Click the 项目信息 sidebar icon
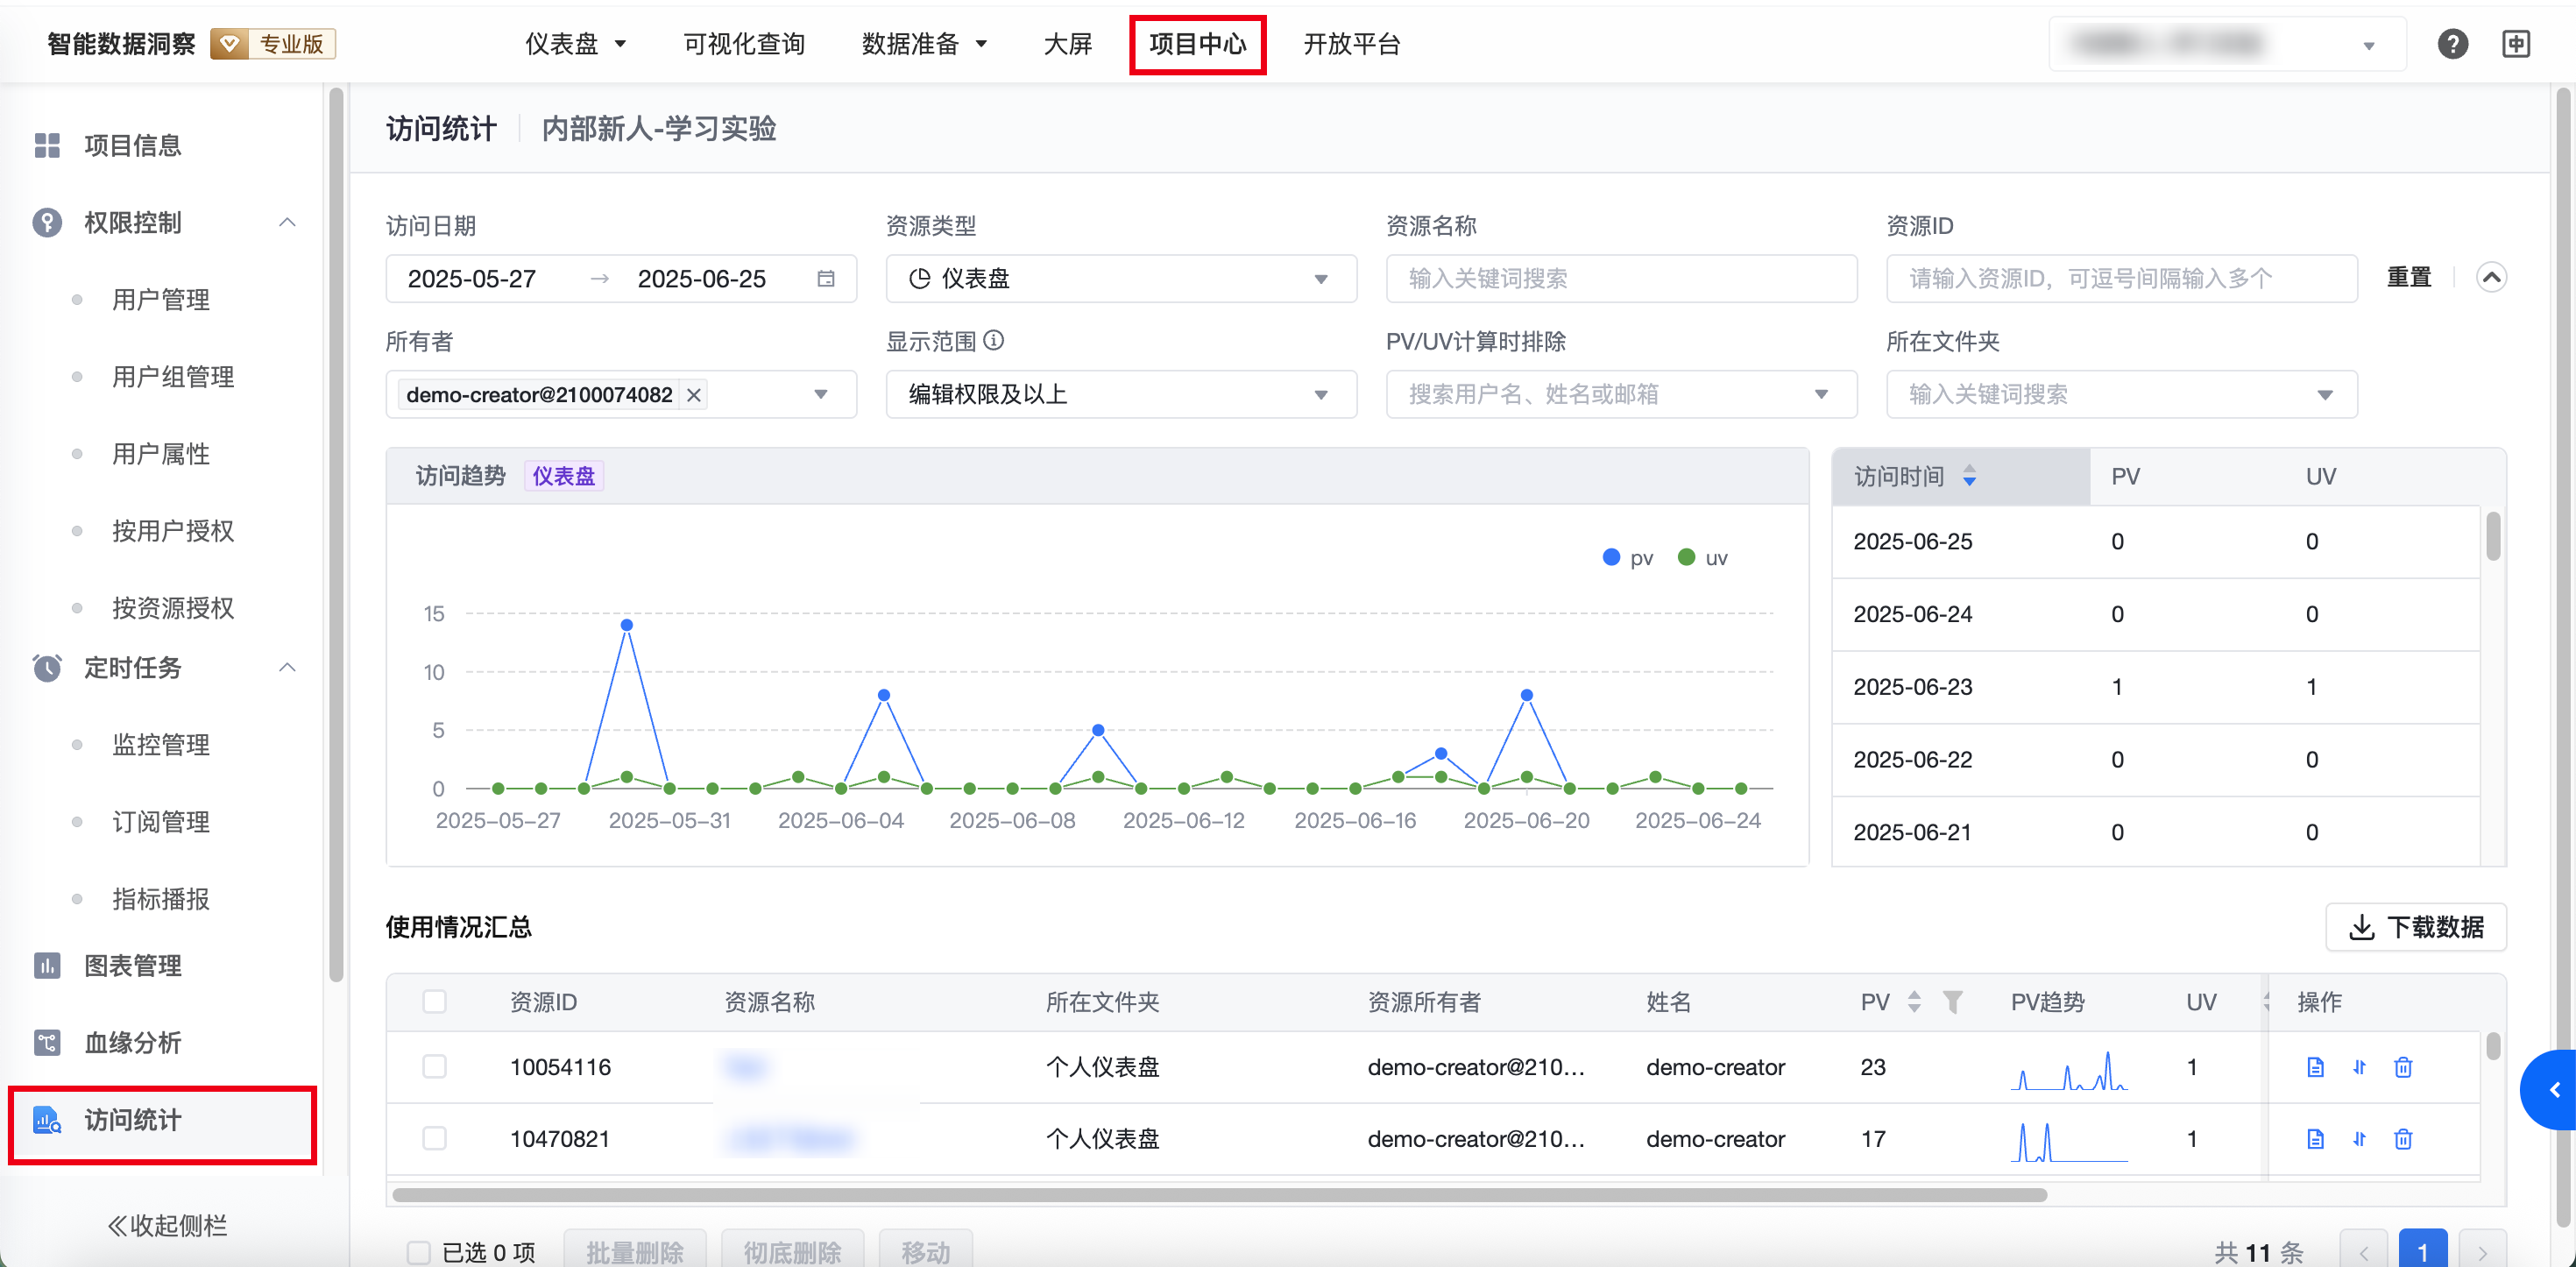The width and height of the screenshot is (2576, 1267). click(x=47, y=146)
